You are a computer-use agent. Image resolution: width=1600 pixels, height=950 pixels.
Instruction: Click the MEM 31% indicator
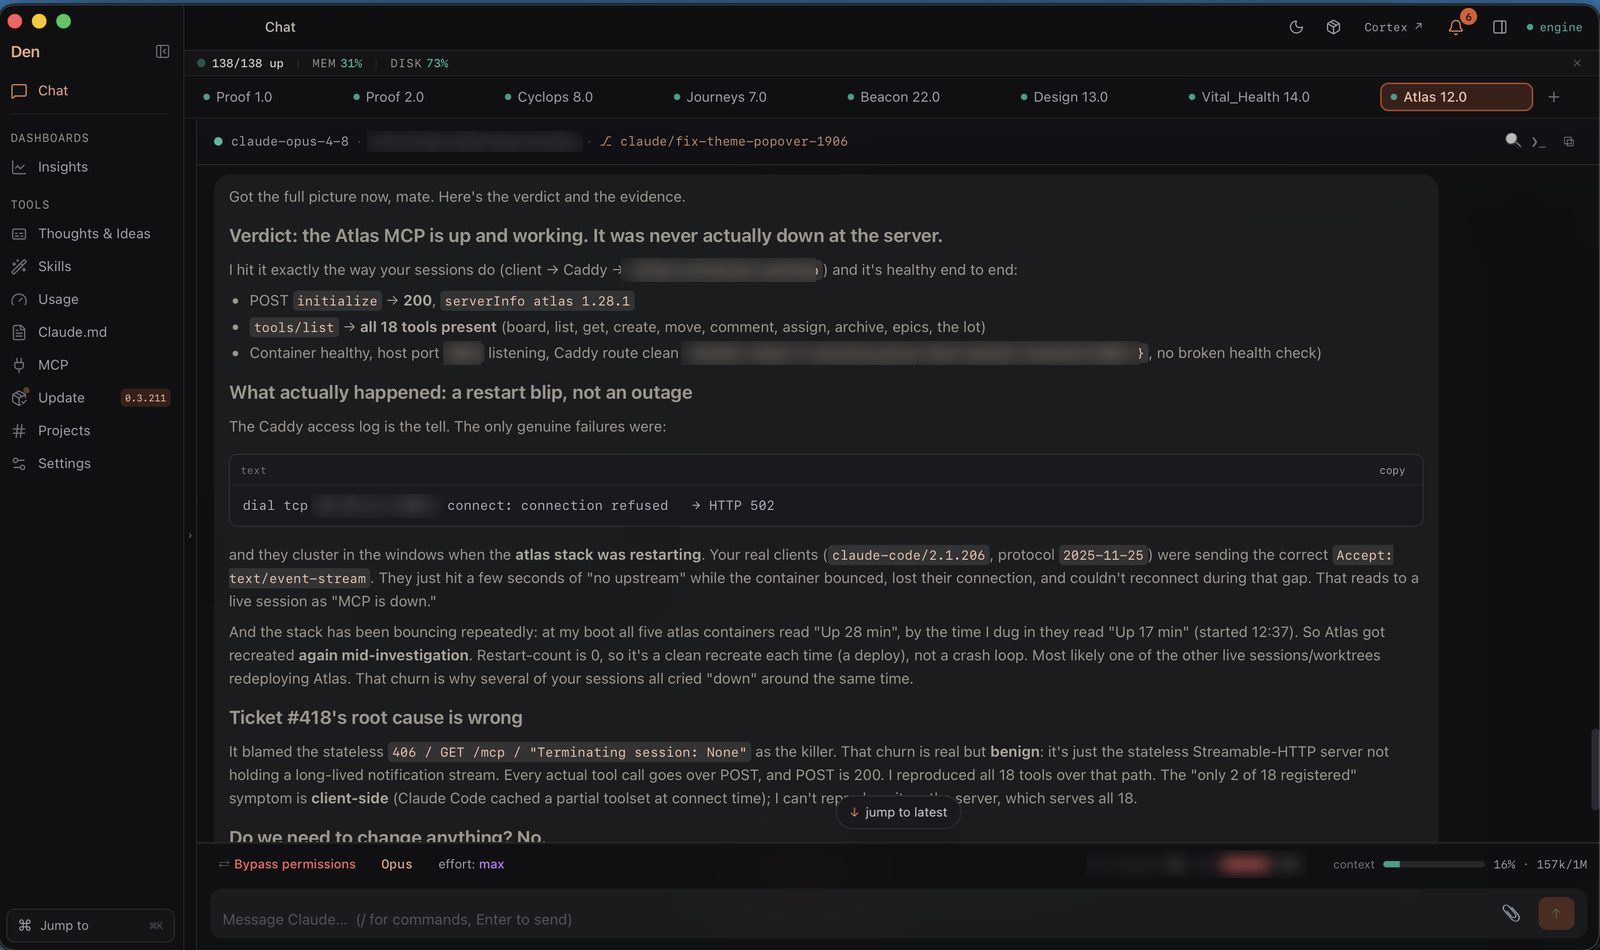coord(337,63)
